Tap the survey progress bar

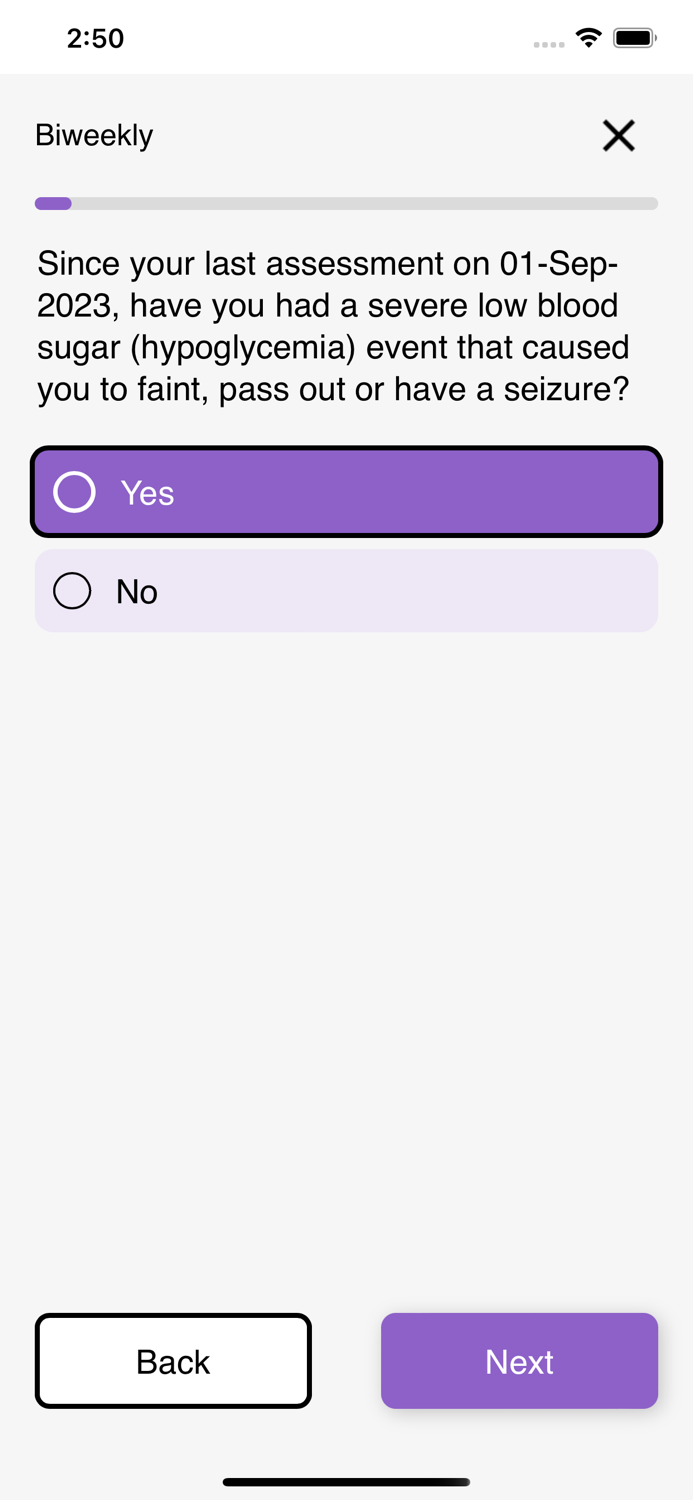click(346, 202)
